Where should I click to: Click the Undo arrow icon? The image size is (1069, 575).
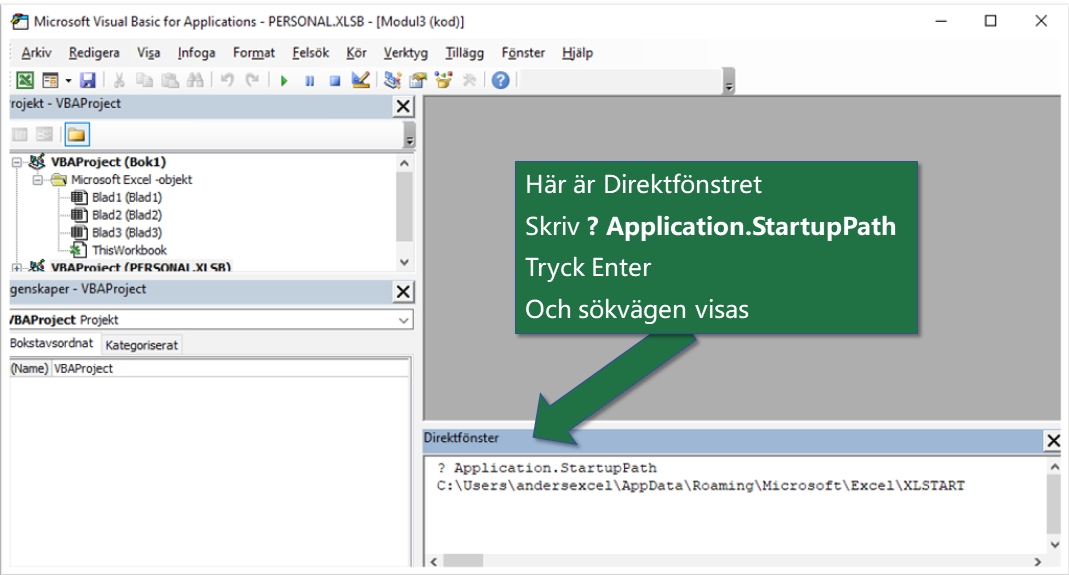pyautogui.click(x=227, y=80)
